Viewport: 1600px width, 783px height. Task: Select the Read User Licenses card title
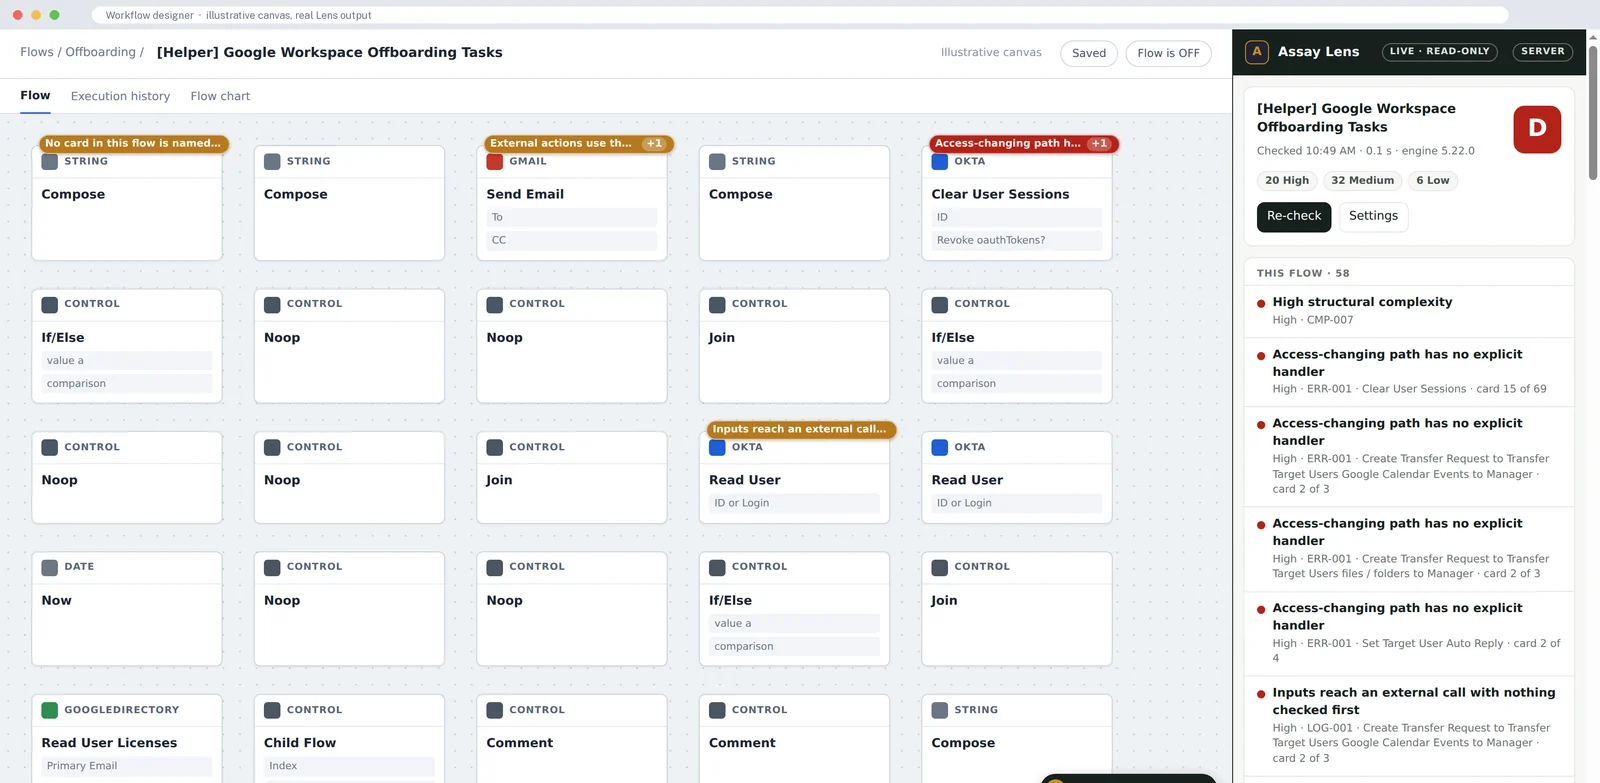(x=109, y=744)
